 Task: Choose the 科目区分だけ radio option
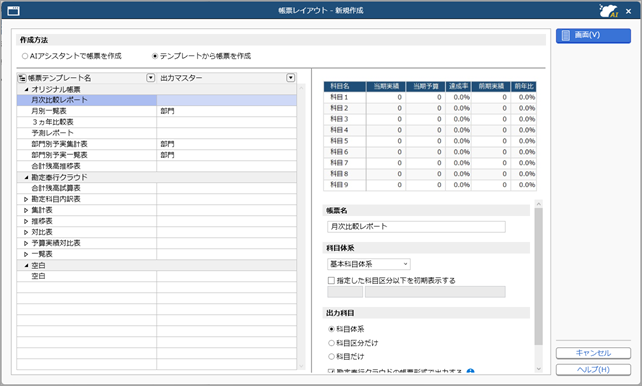331,343
